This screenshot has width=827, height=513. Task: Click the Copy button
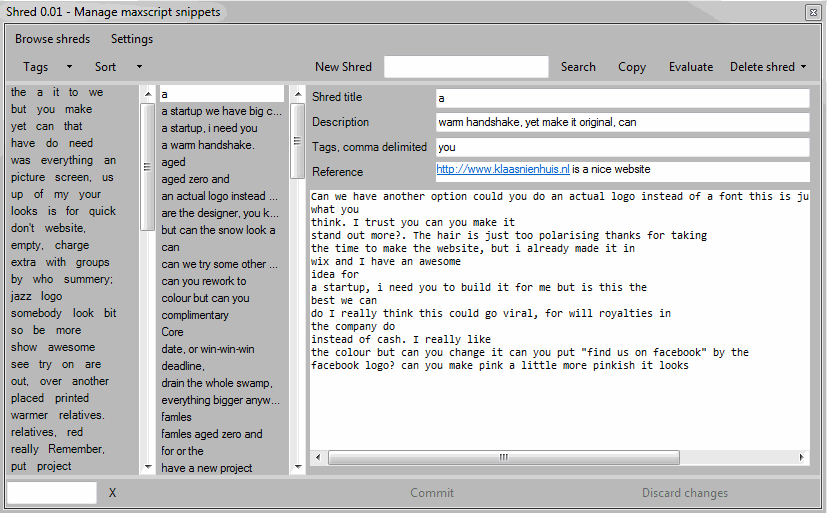point(632,67)
